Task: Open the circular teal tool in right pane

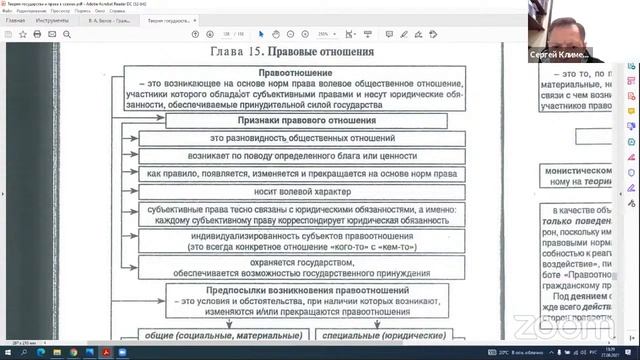Action: click(x=631, y=142)
